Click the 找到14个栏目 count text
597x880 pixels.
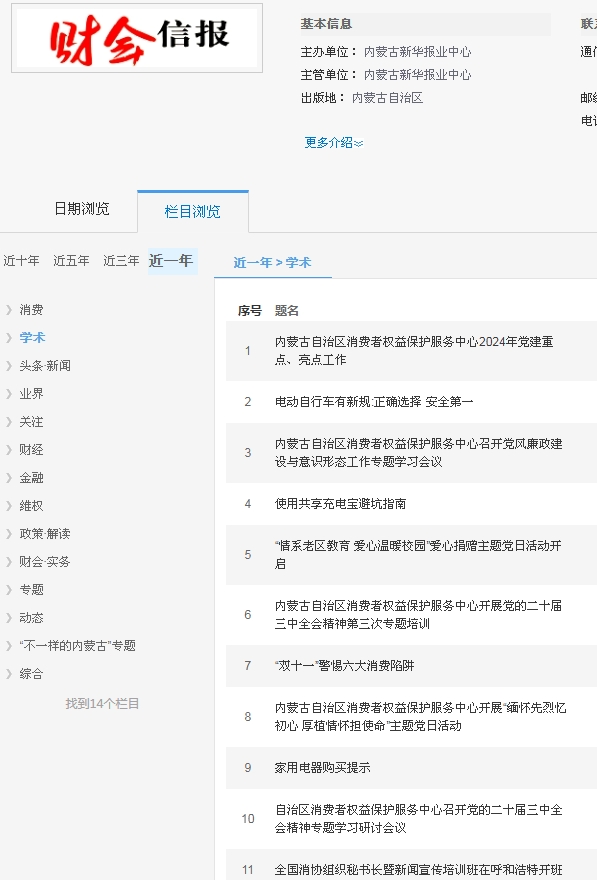(102, 704)
